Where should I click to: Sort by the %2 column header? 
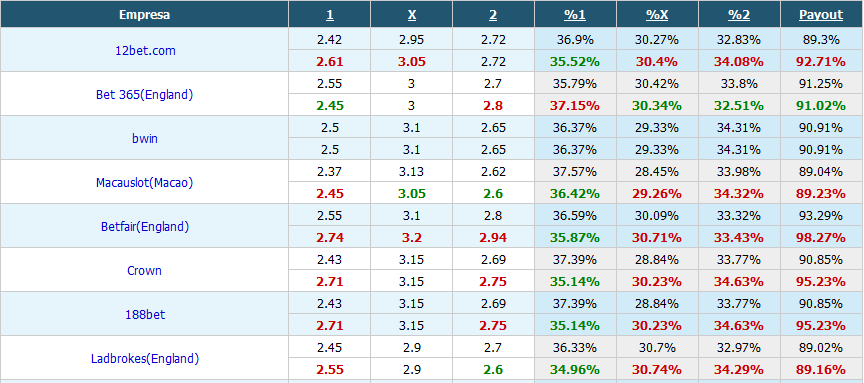(x=739, y=15)
